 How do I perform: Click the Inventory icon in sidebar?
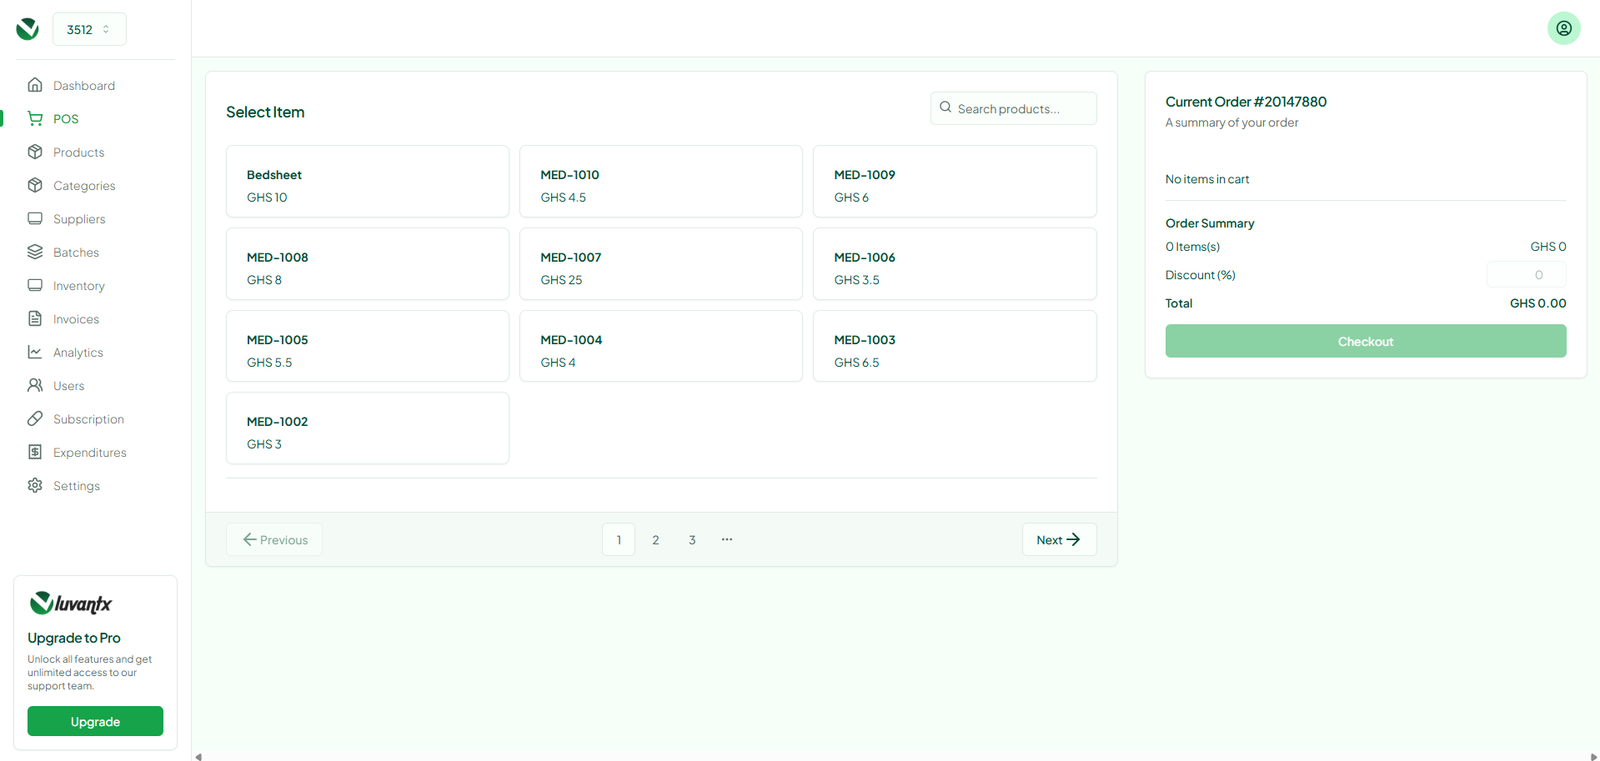(x=35, y=285)
